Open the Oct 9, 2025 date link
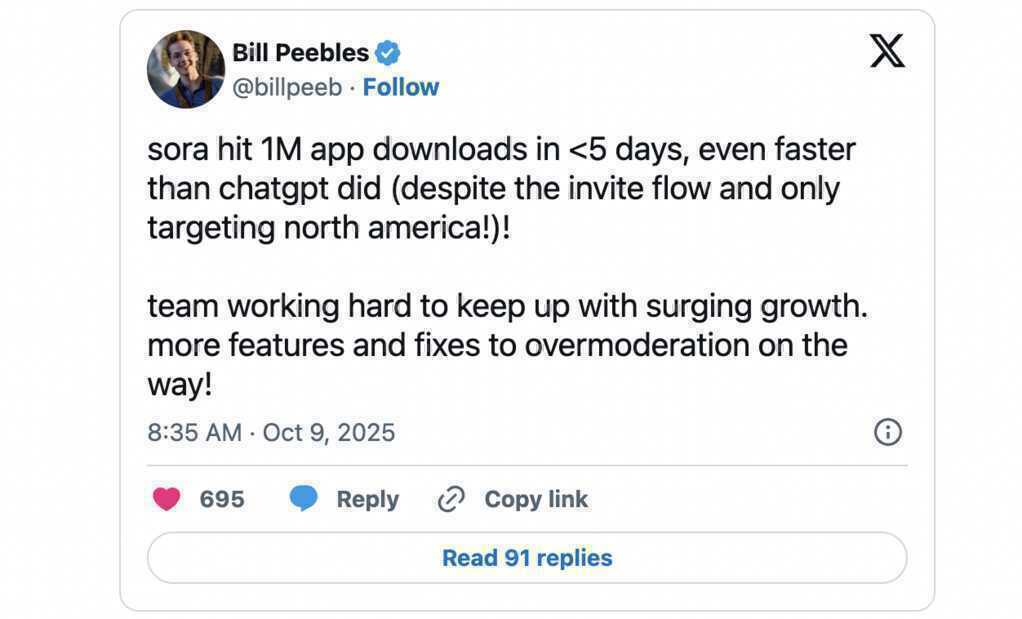The image size is (1022, 619). pyautogui.click(x=329, y=432)
